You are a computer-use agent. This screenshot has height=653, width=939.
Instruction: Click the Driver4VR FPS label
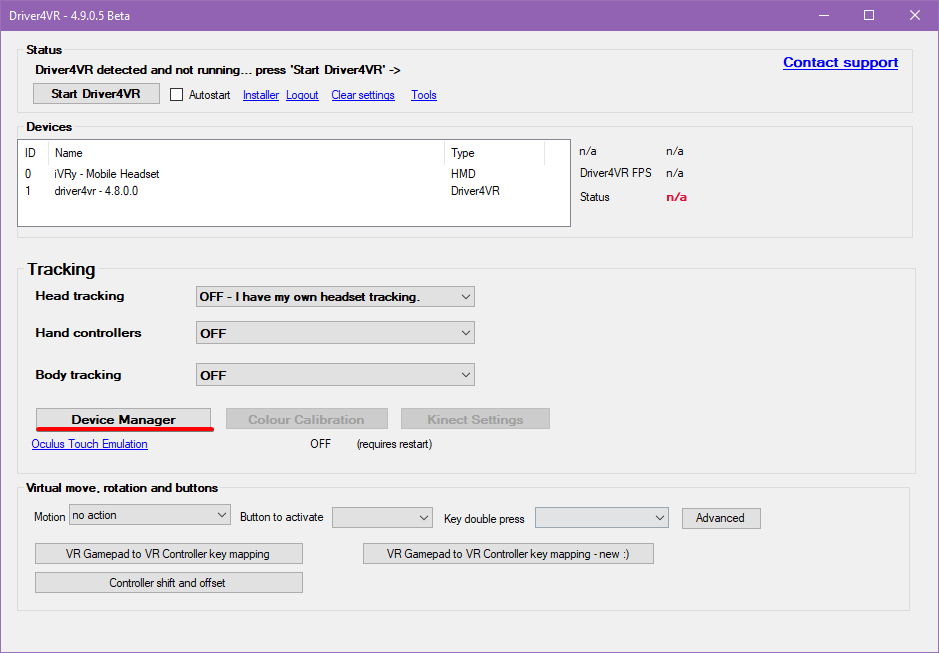[616, 173]
